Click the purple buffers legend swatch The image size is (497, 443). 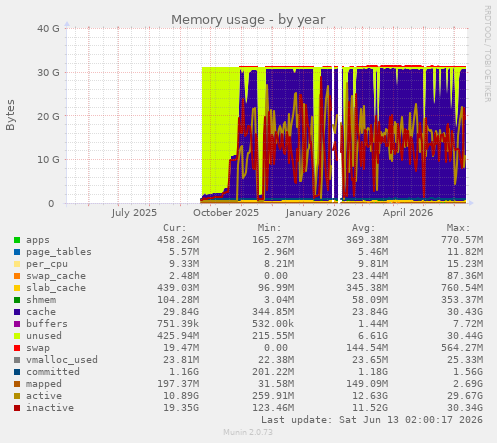(17, 324)
